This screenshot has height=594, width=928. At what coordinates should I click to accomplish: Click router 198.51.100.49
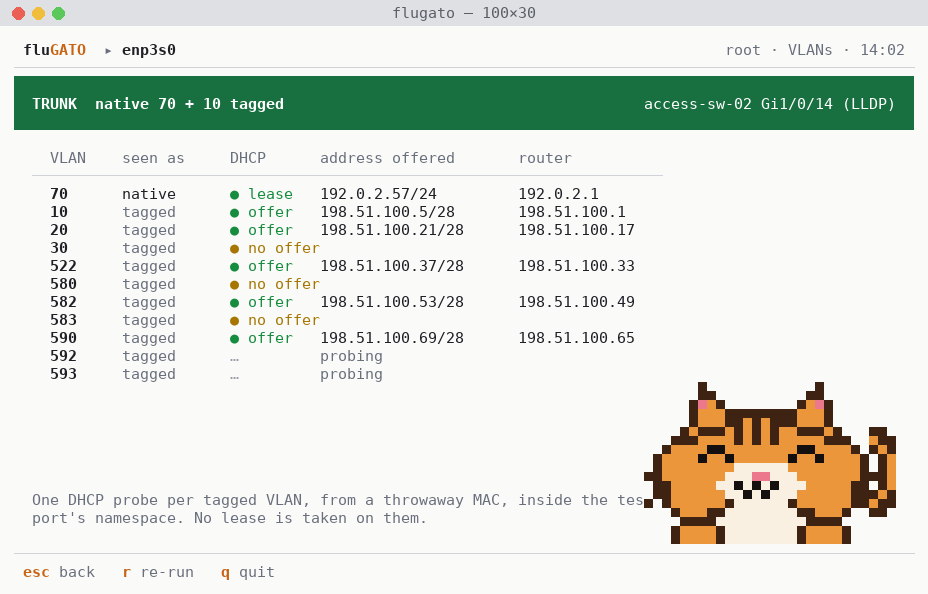pyautogui.click(x=576, y=302)
